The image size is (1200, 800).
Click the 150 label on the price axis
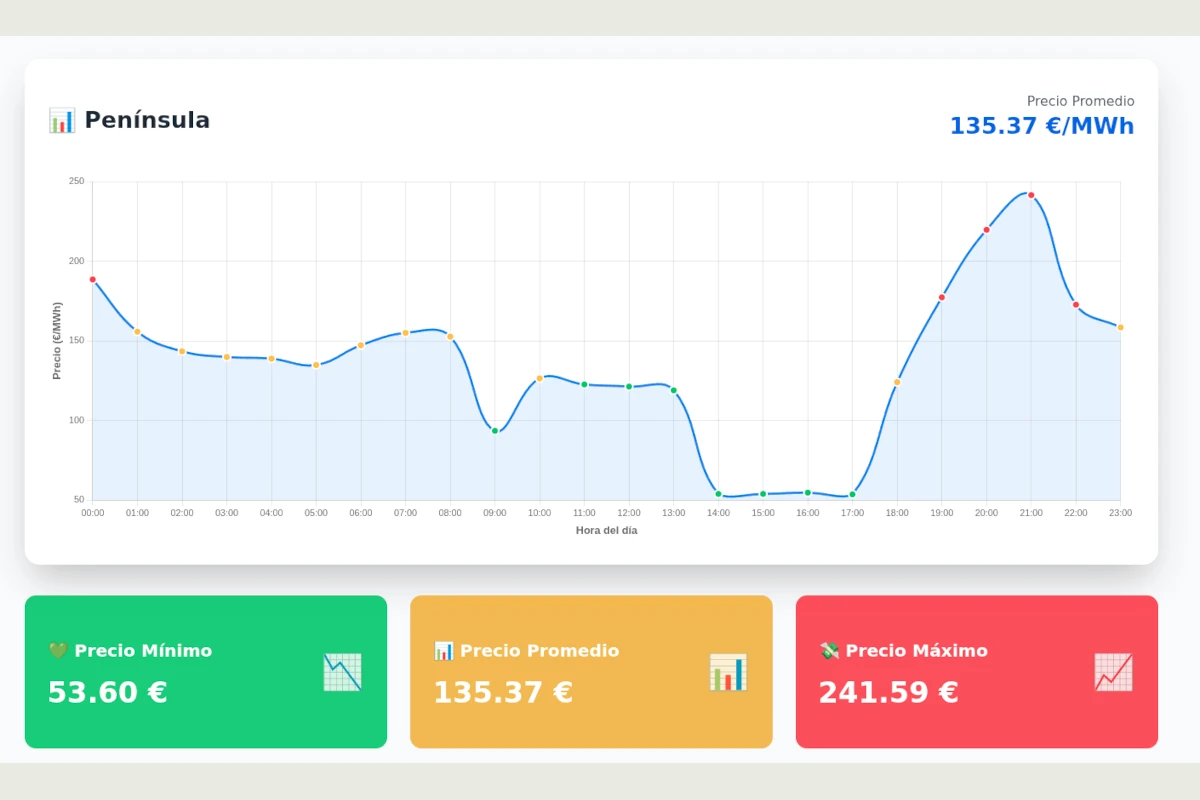pos(77,341)
